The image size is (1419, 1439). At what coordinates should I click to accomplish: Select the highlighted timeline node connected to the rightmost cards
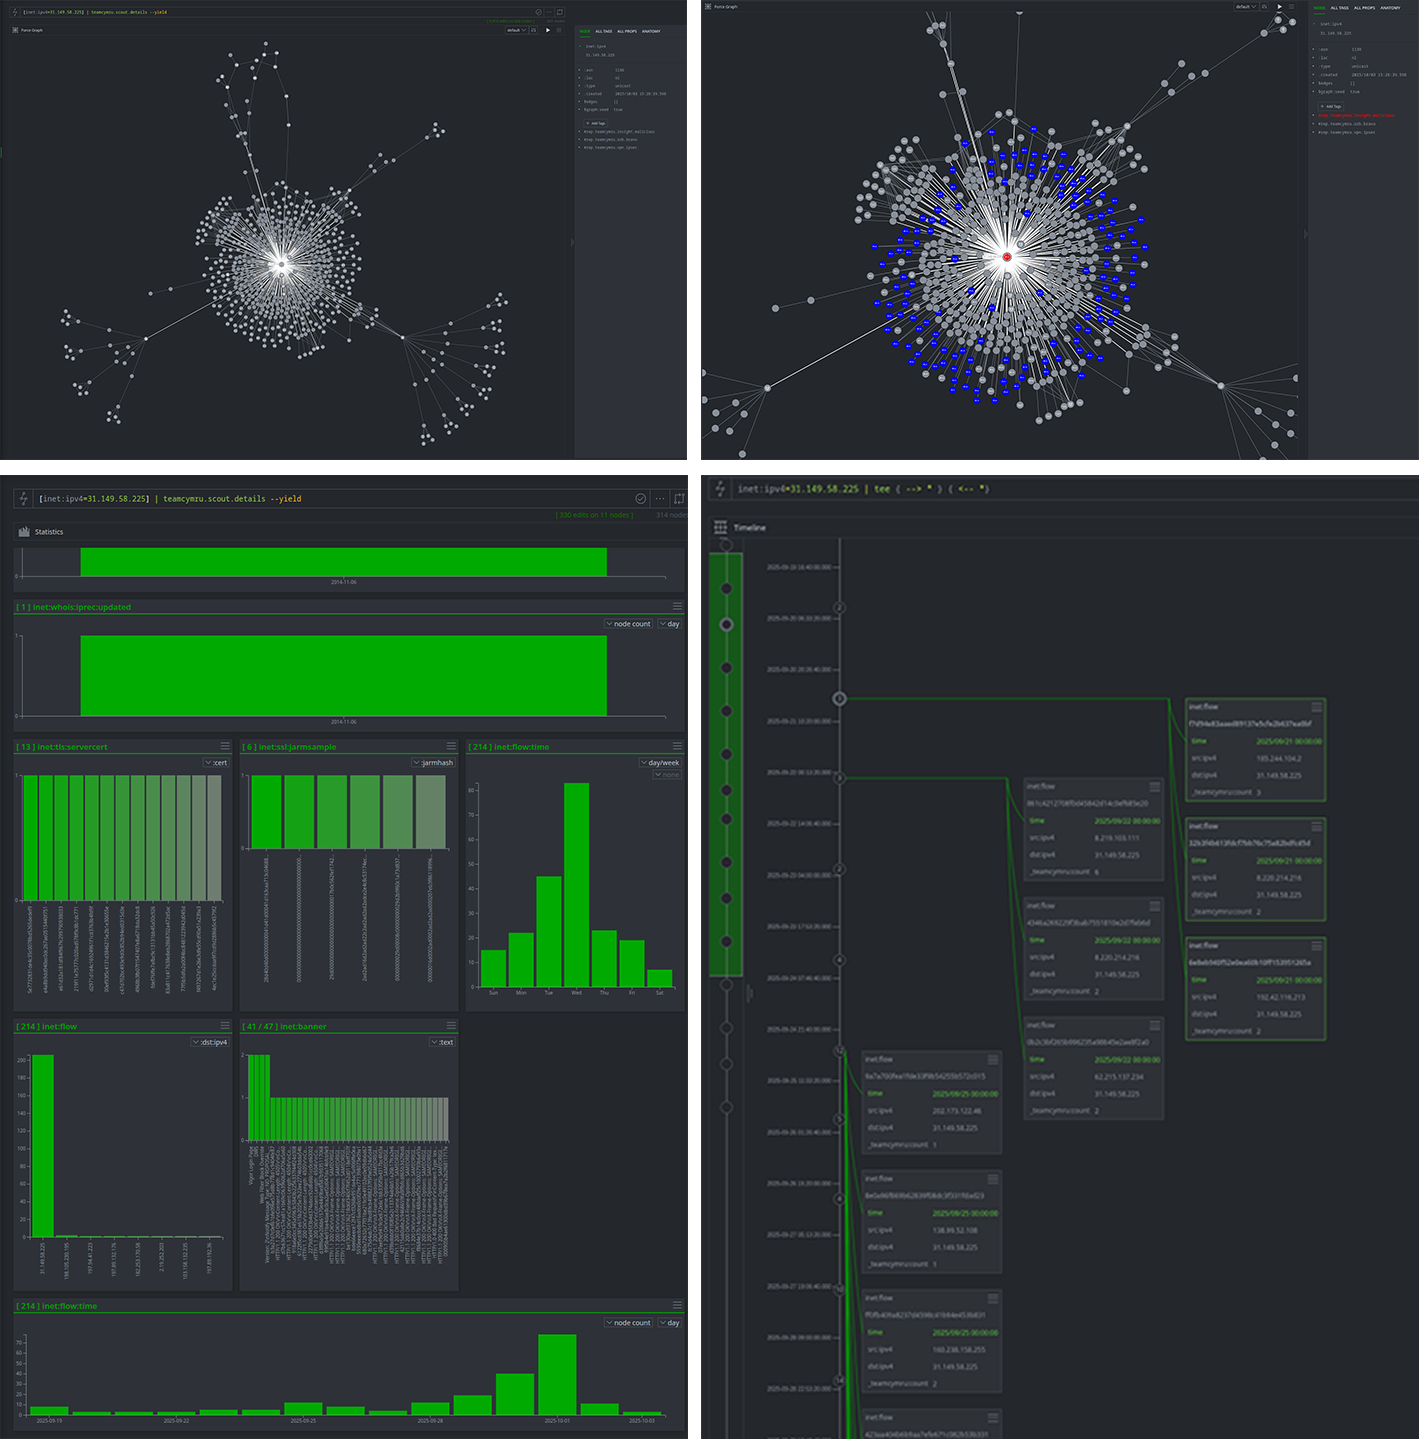(x=840, y=699)
